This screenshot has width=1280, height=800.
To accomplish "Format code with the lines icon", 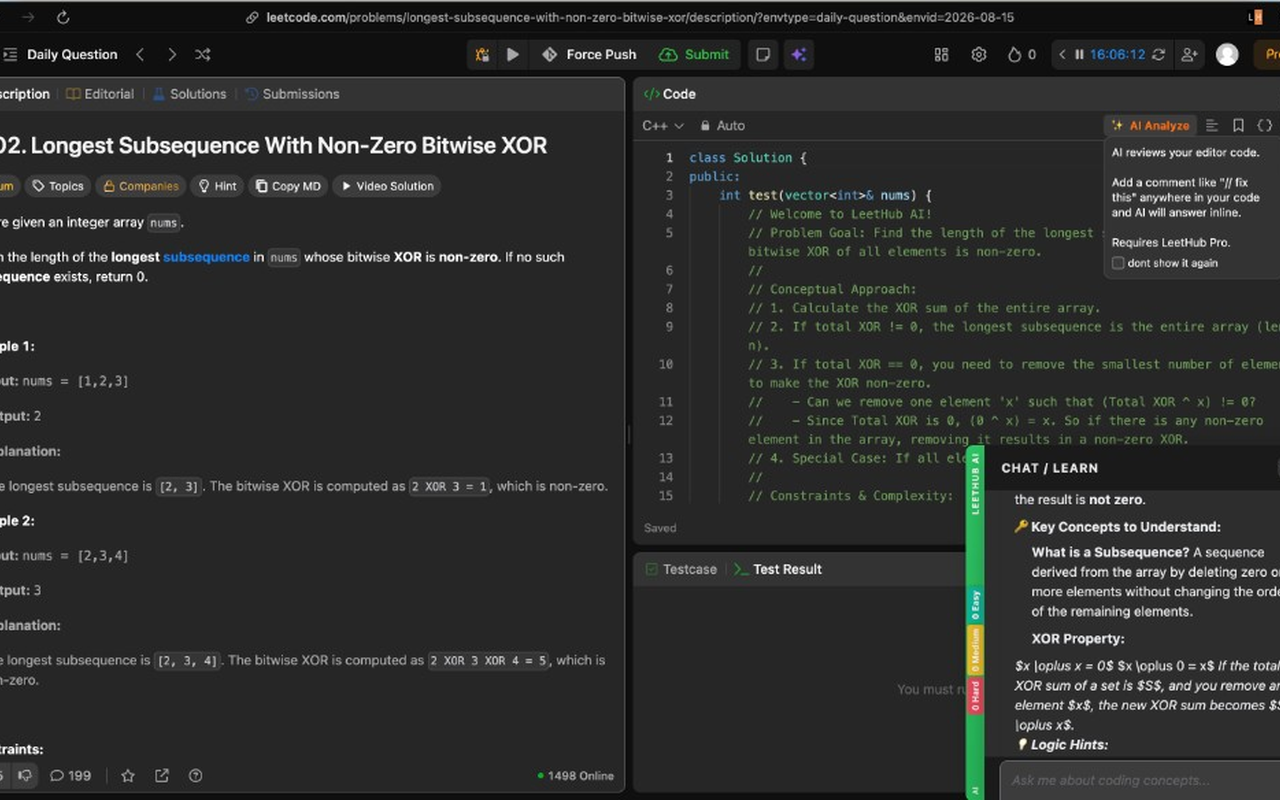I will point(1212,126).
